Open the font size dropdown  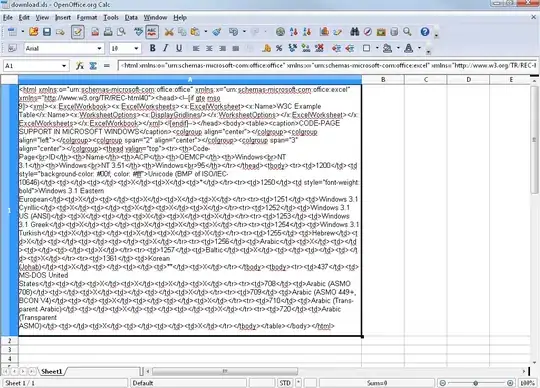pyautogui.click(x=136, y=48)
